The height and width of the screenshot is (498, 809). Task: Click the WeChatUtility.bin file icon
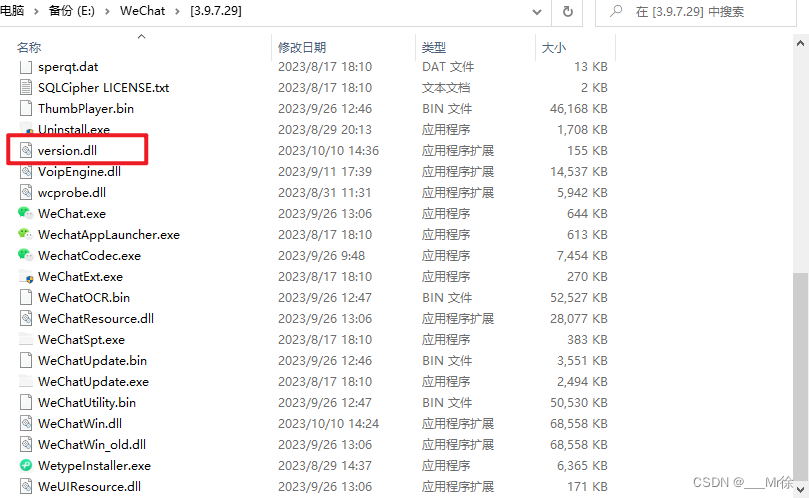click(26, 403)
